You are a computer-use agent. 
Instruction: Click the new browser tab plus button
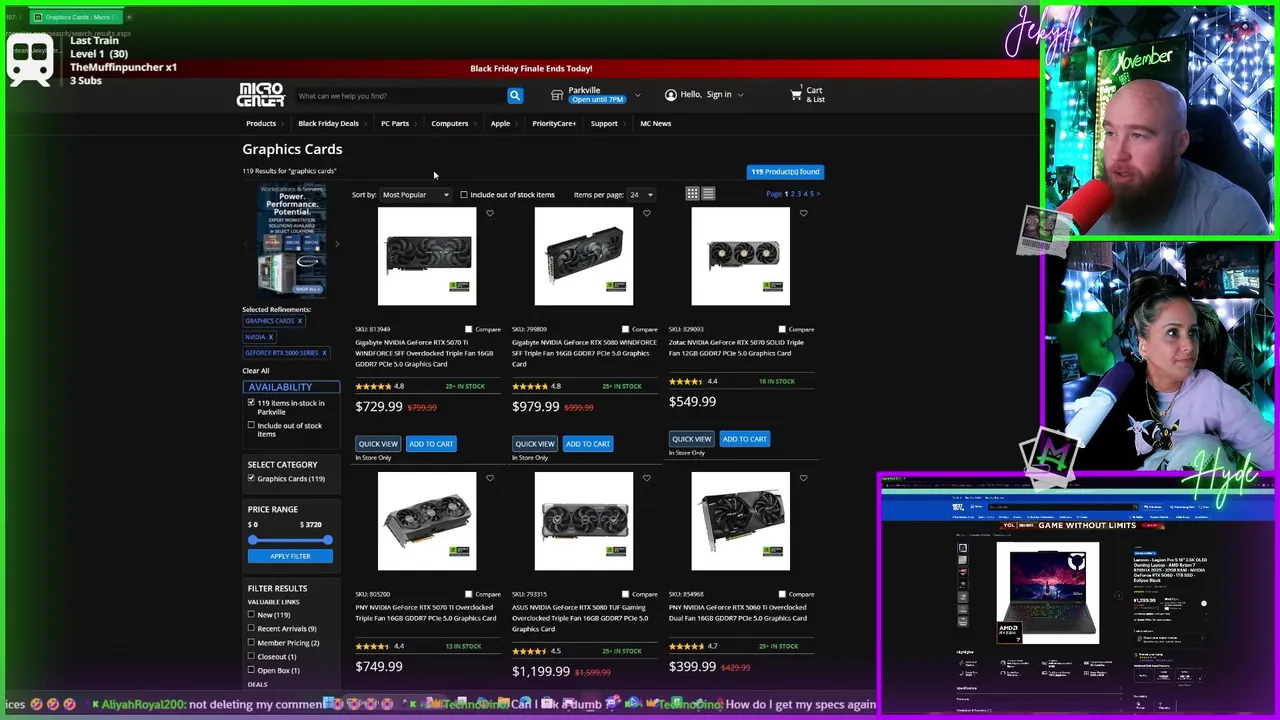coord(129,17)
